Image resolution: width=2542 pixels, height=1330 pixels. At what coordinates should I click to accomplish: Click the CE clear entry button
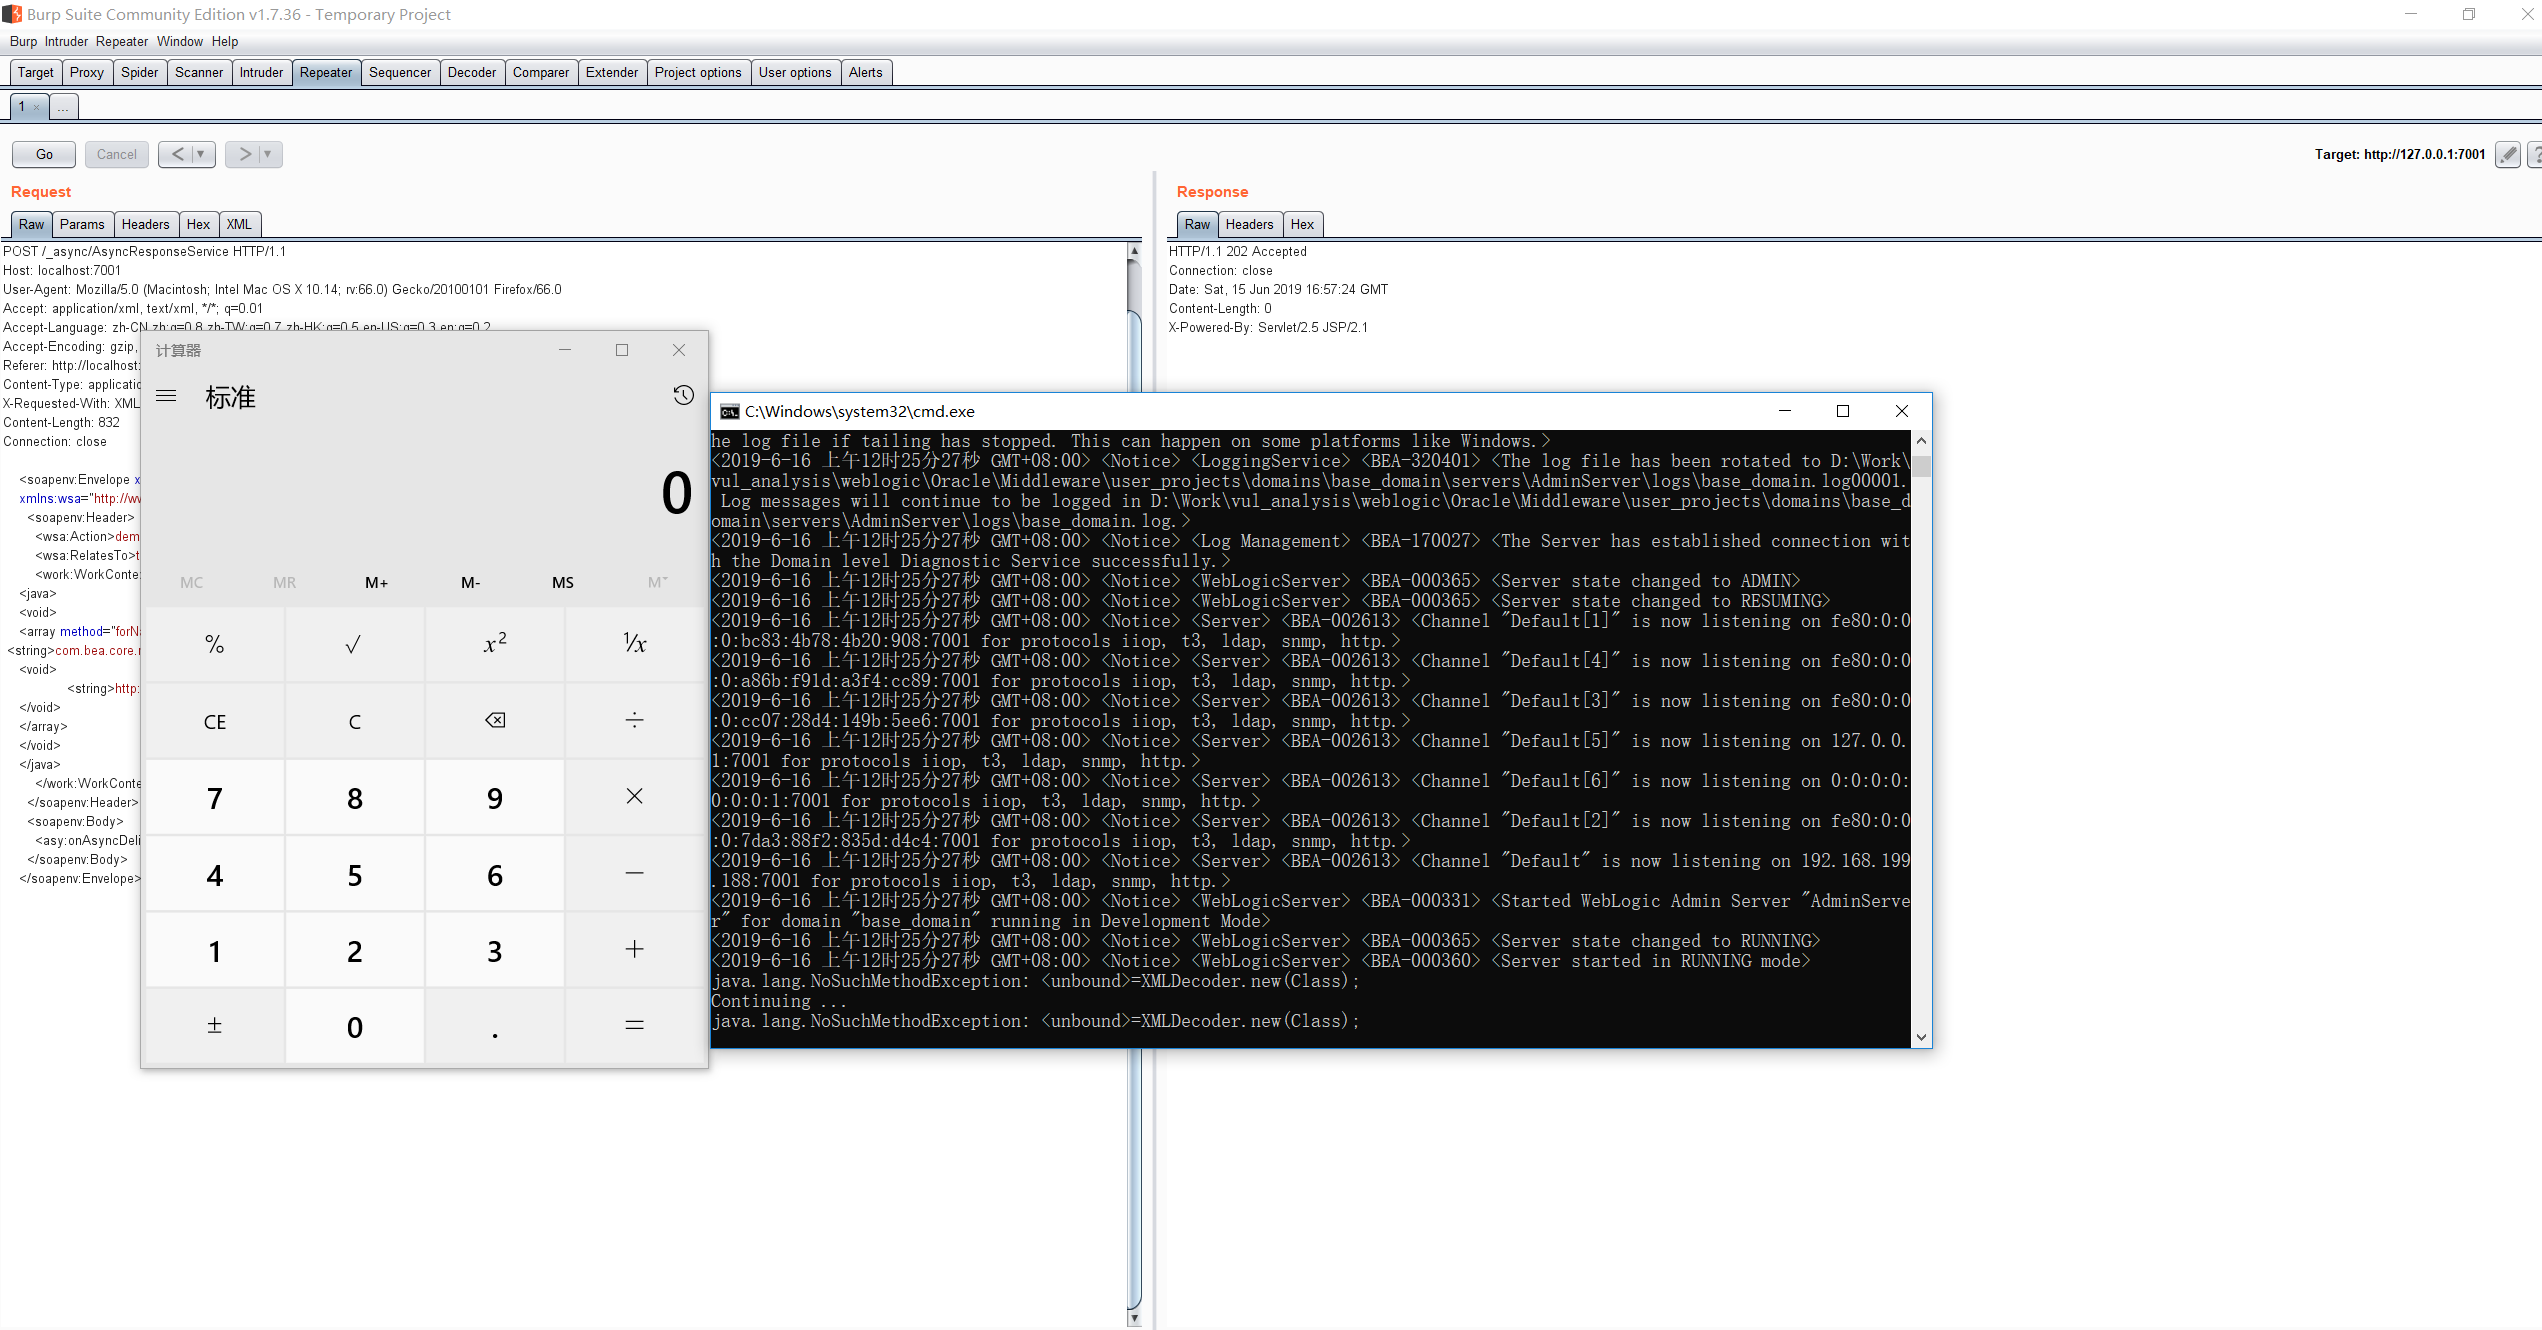[x=214, y=720]
